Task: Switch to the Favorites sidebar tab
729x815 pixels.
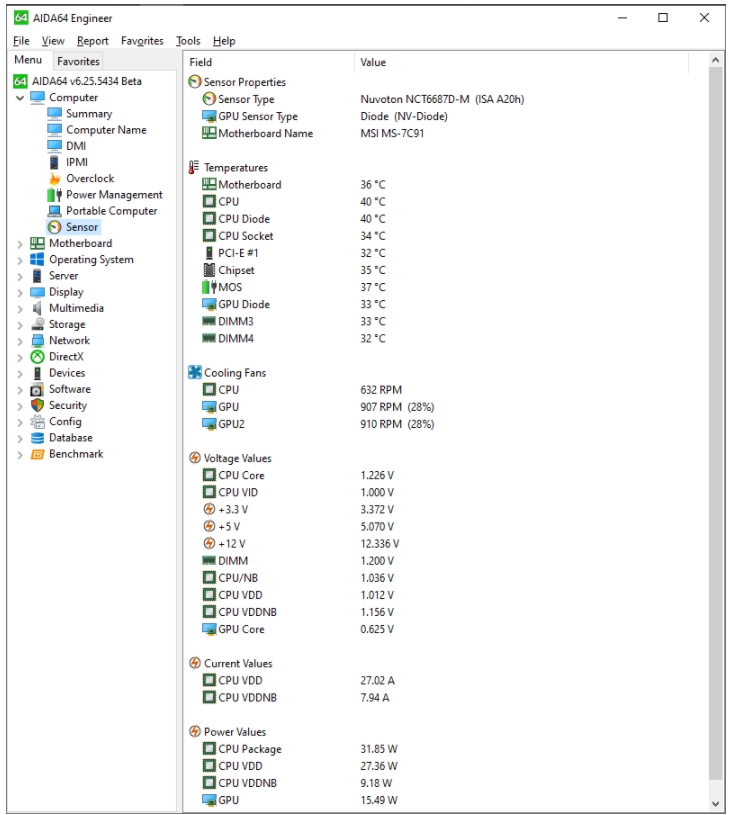Action: tap(78, 61)
